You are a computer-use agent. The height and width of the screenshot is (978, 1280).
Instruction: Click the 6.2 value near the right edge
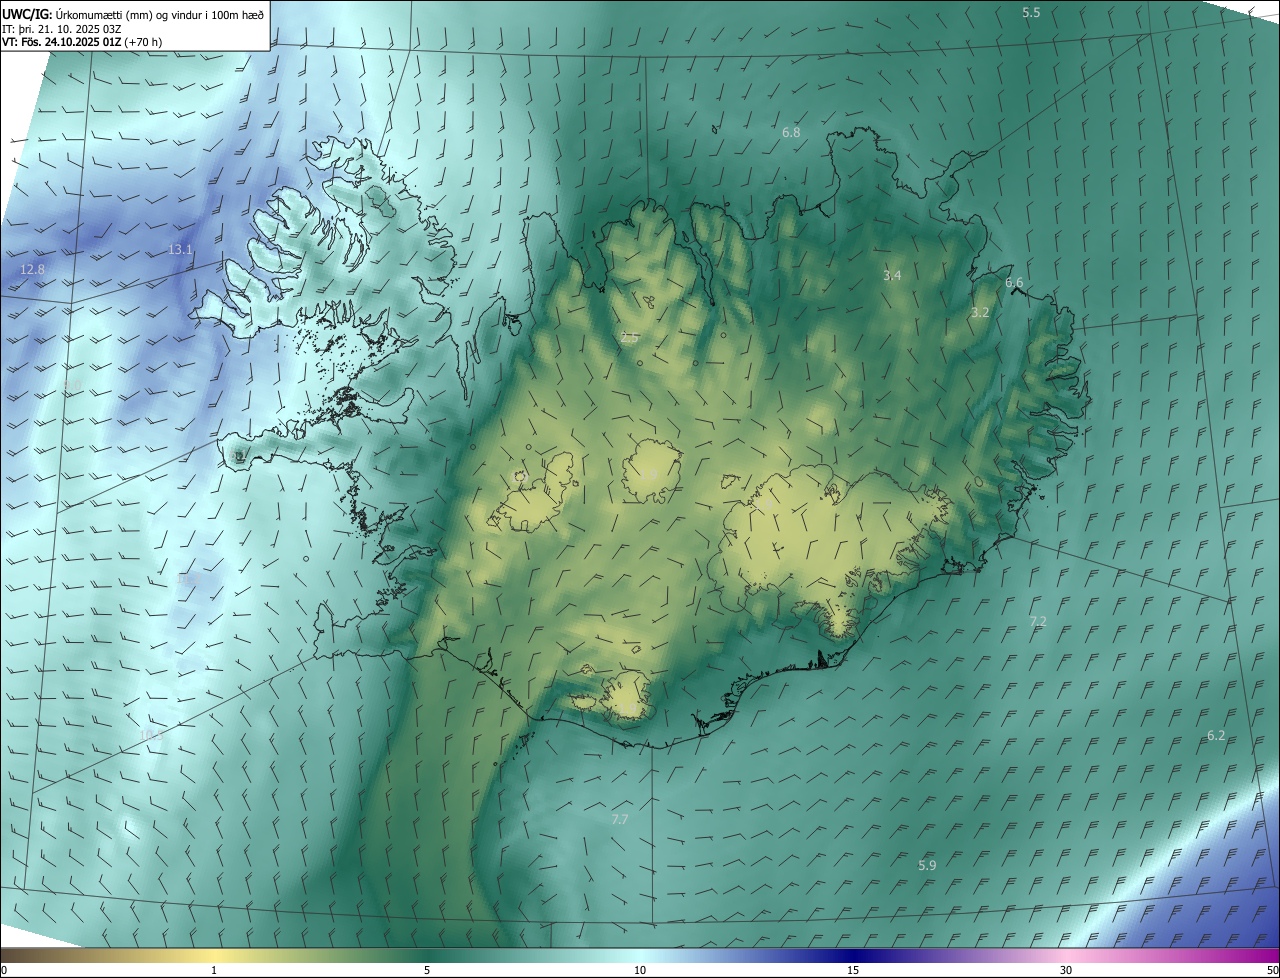coord(1216,735)
